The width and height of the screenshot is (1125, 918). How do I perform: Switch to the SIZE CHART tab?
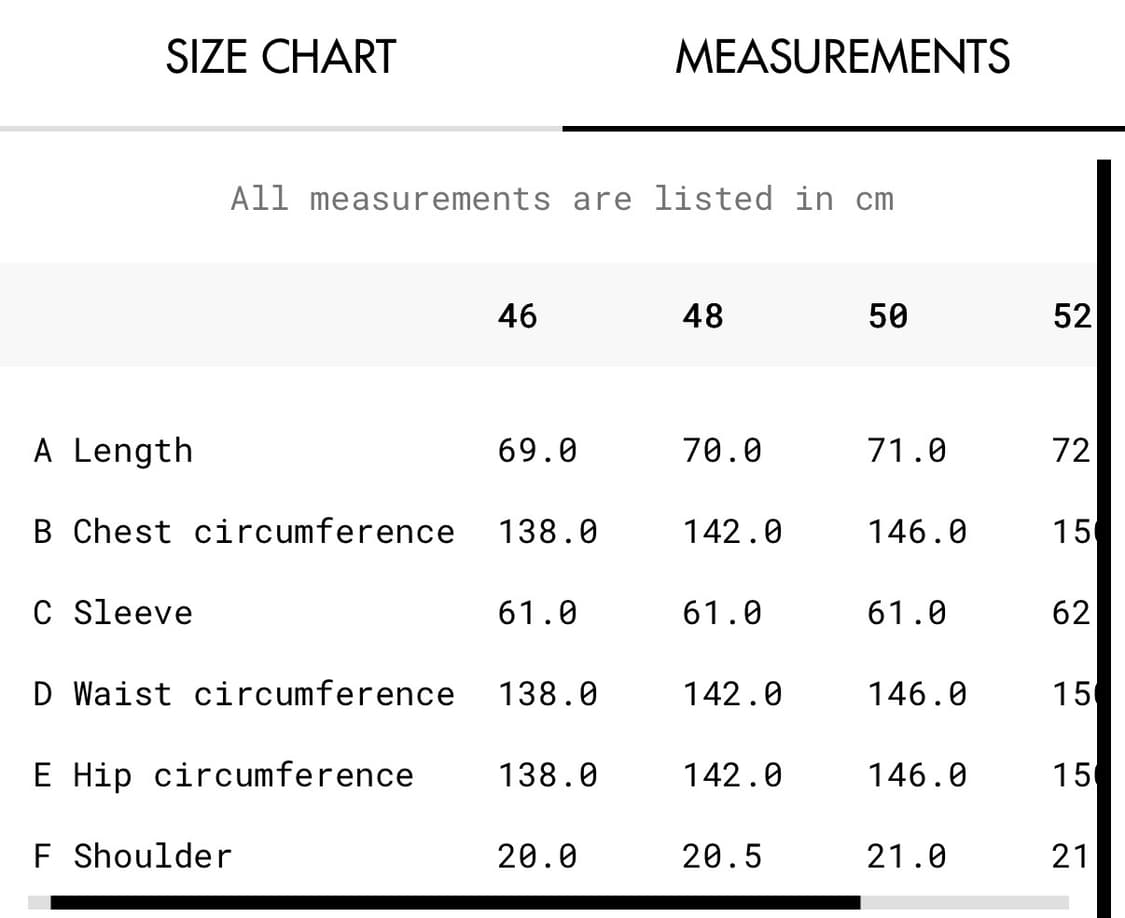point(281,57)
